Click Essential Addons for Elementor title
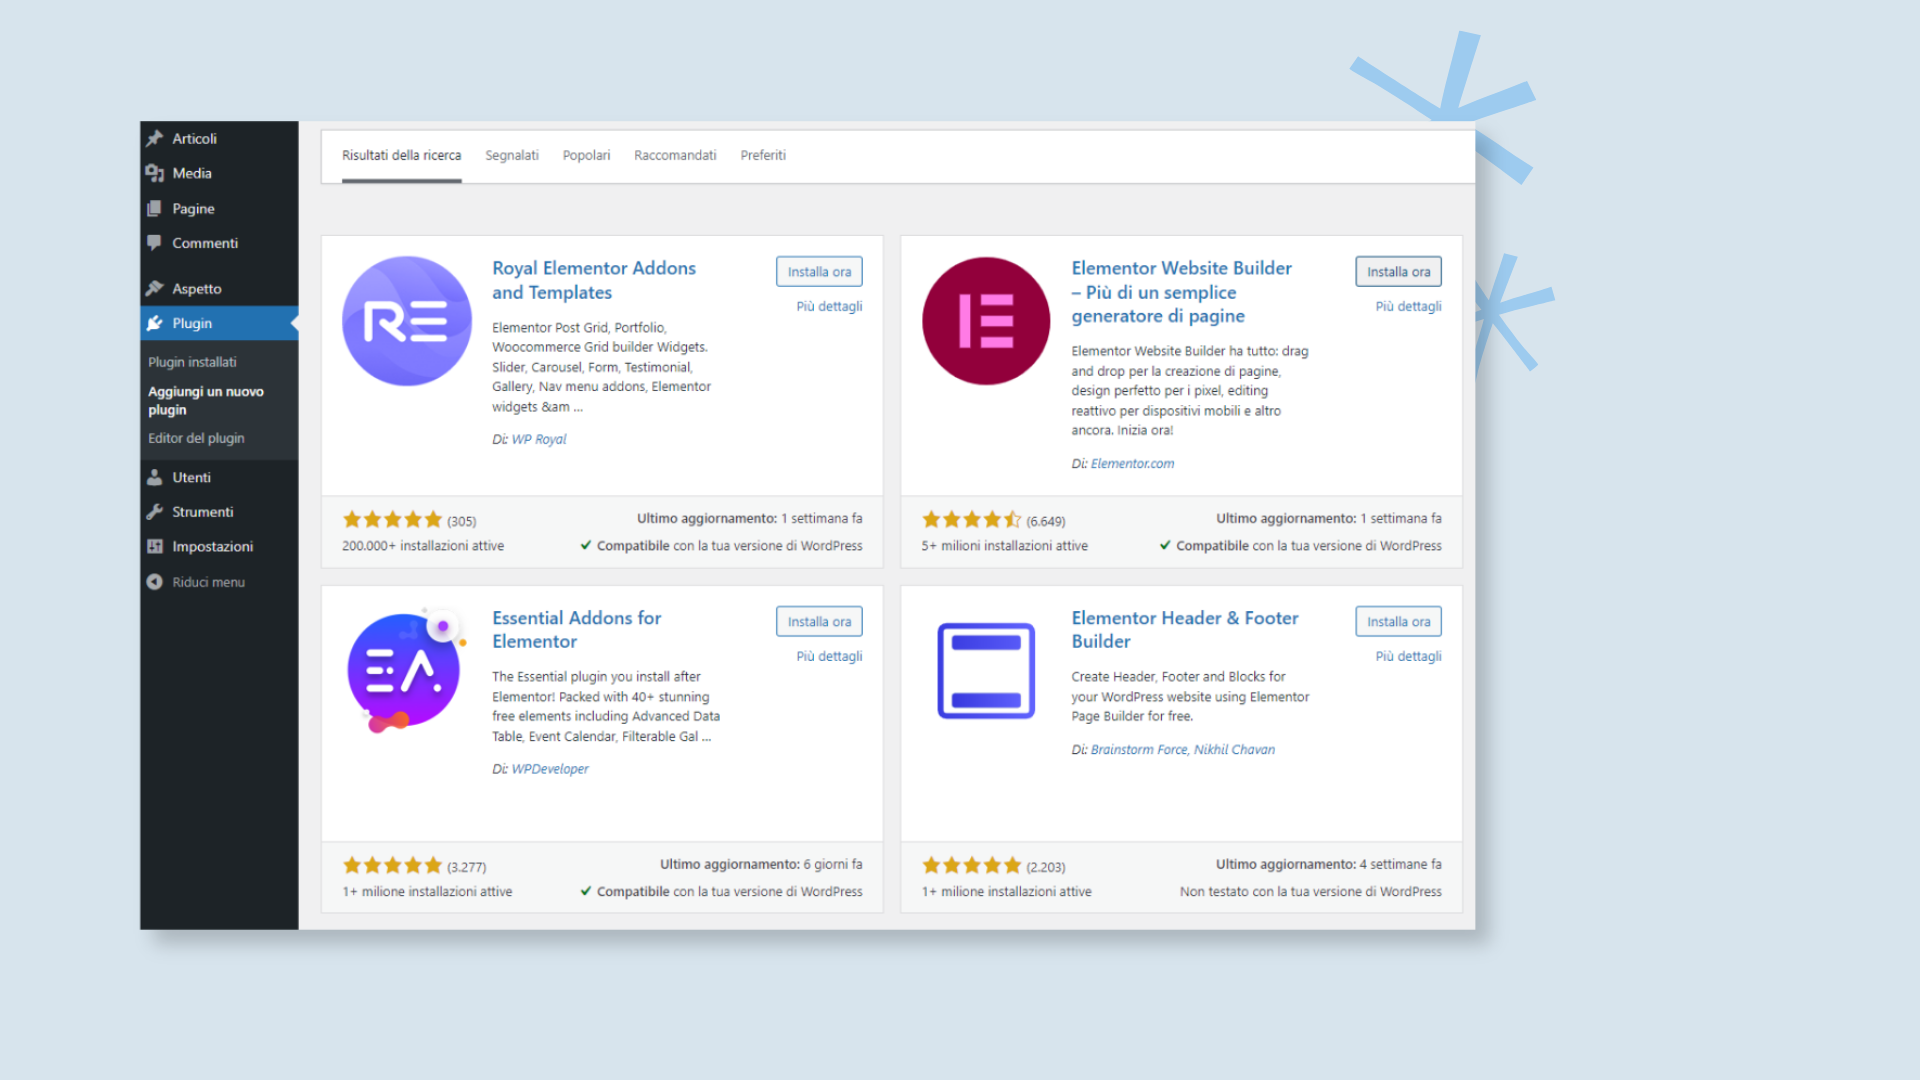 coord(576,630)
